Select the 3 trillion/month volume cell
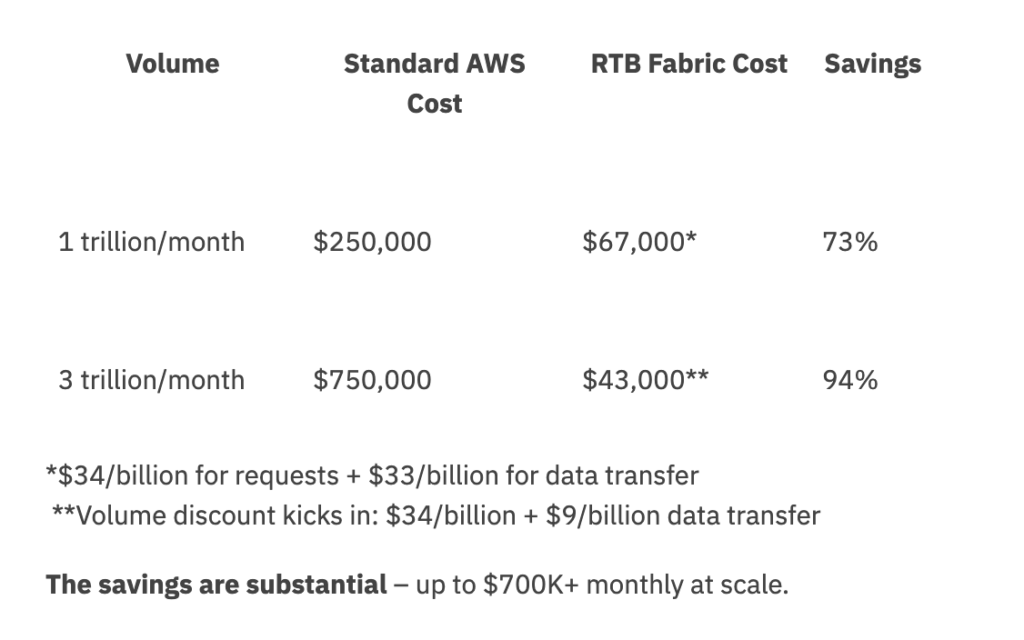1024x640 pixels. pyautogui.click(x=151, y=380)
